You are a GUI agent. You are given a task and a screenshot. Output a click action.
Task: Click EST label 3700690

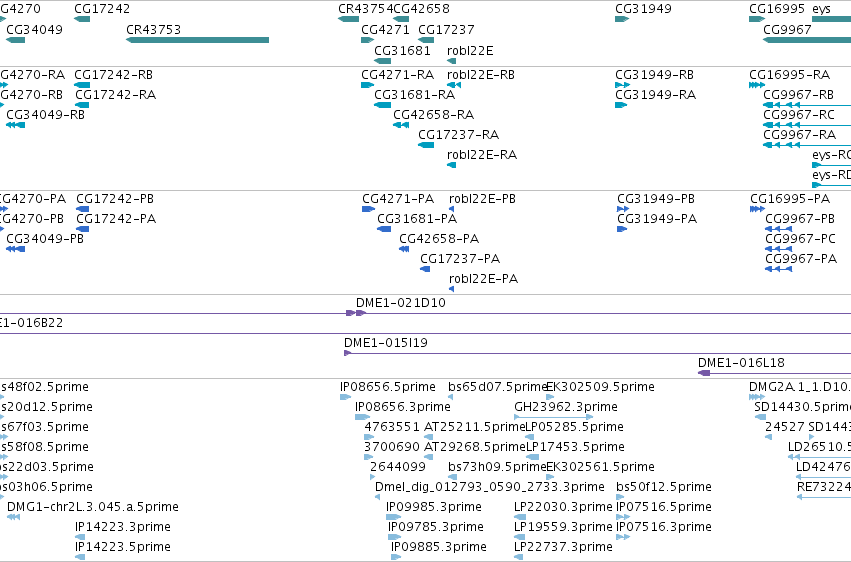point(392,447)
